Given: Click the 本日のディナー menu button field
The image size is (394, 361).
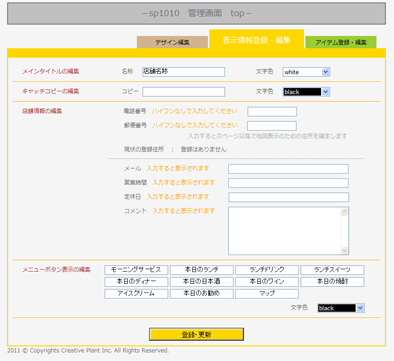Looking at the screenshot, I should pyautogui.click(x=136, y=282).
